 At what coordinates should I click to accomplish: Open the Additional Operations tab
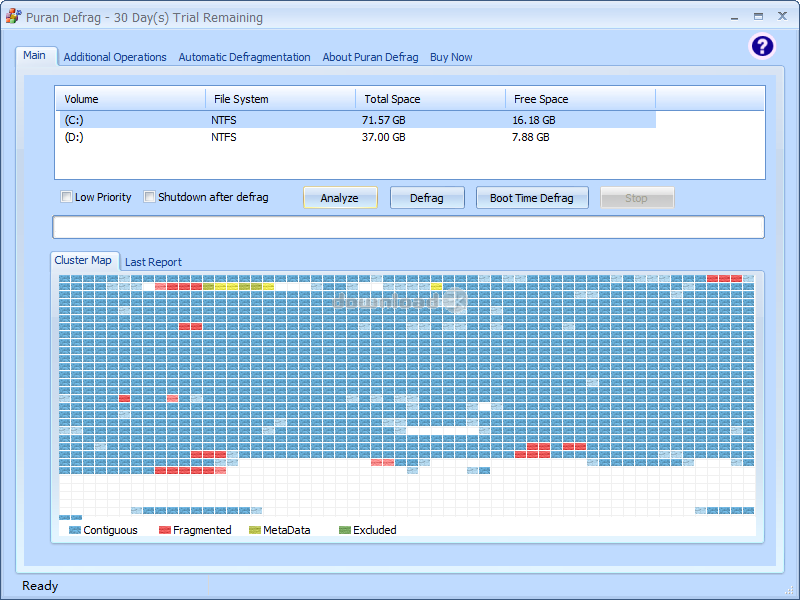115,57
